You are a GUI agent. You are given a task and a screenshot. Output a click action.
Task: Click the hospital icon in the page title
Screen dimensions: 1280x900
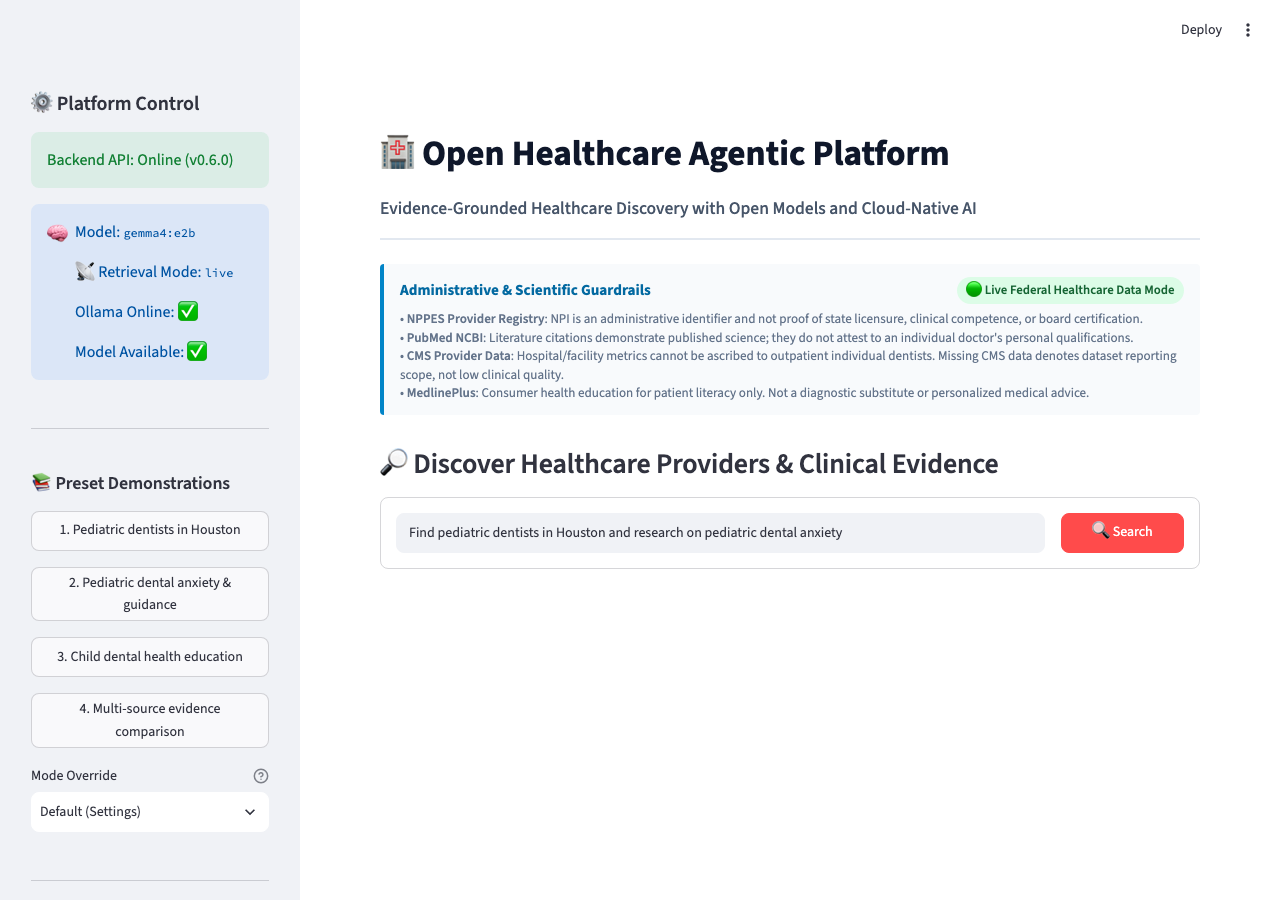397,153
